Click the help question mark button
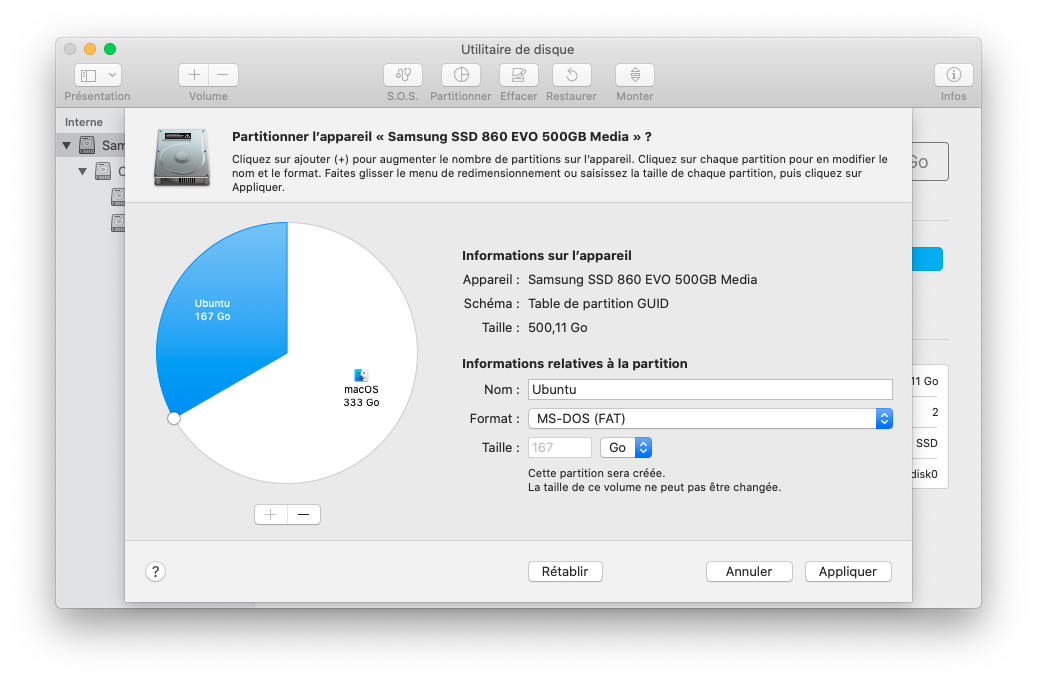This screenshot has height=682, width=1037. point(155,572)
